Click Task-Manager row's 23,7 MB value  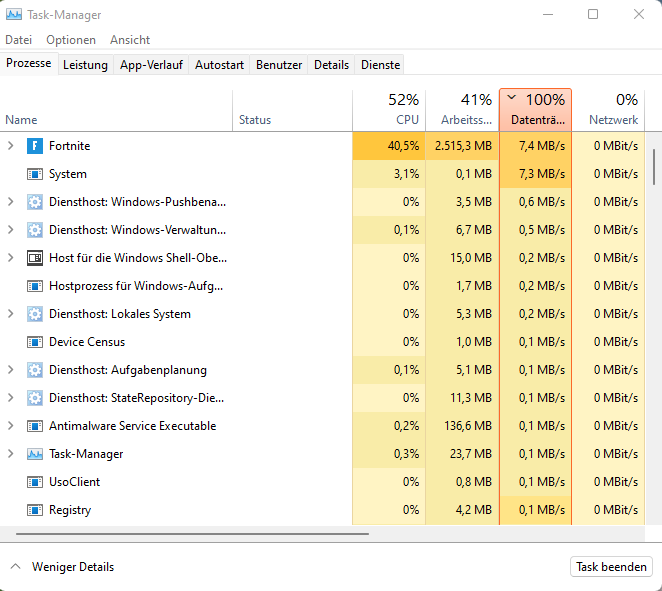(x=471, y=454)
